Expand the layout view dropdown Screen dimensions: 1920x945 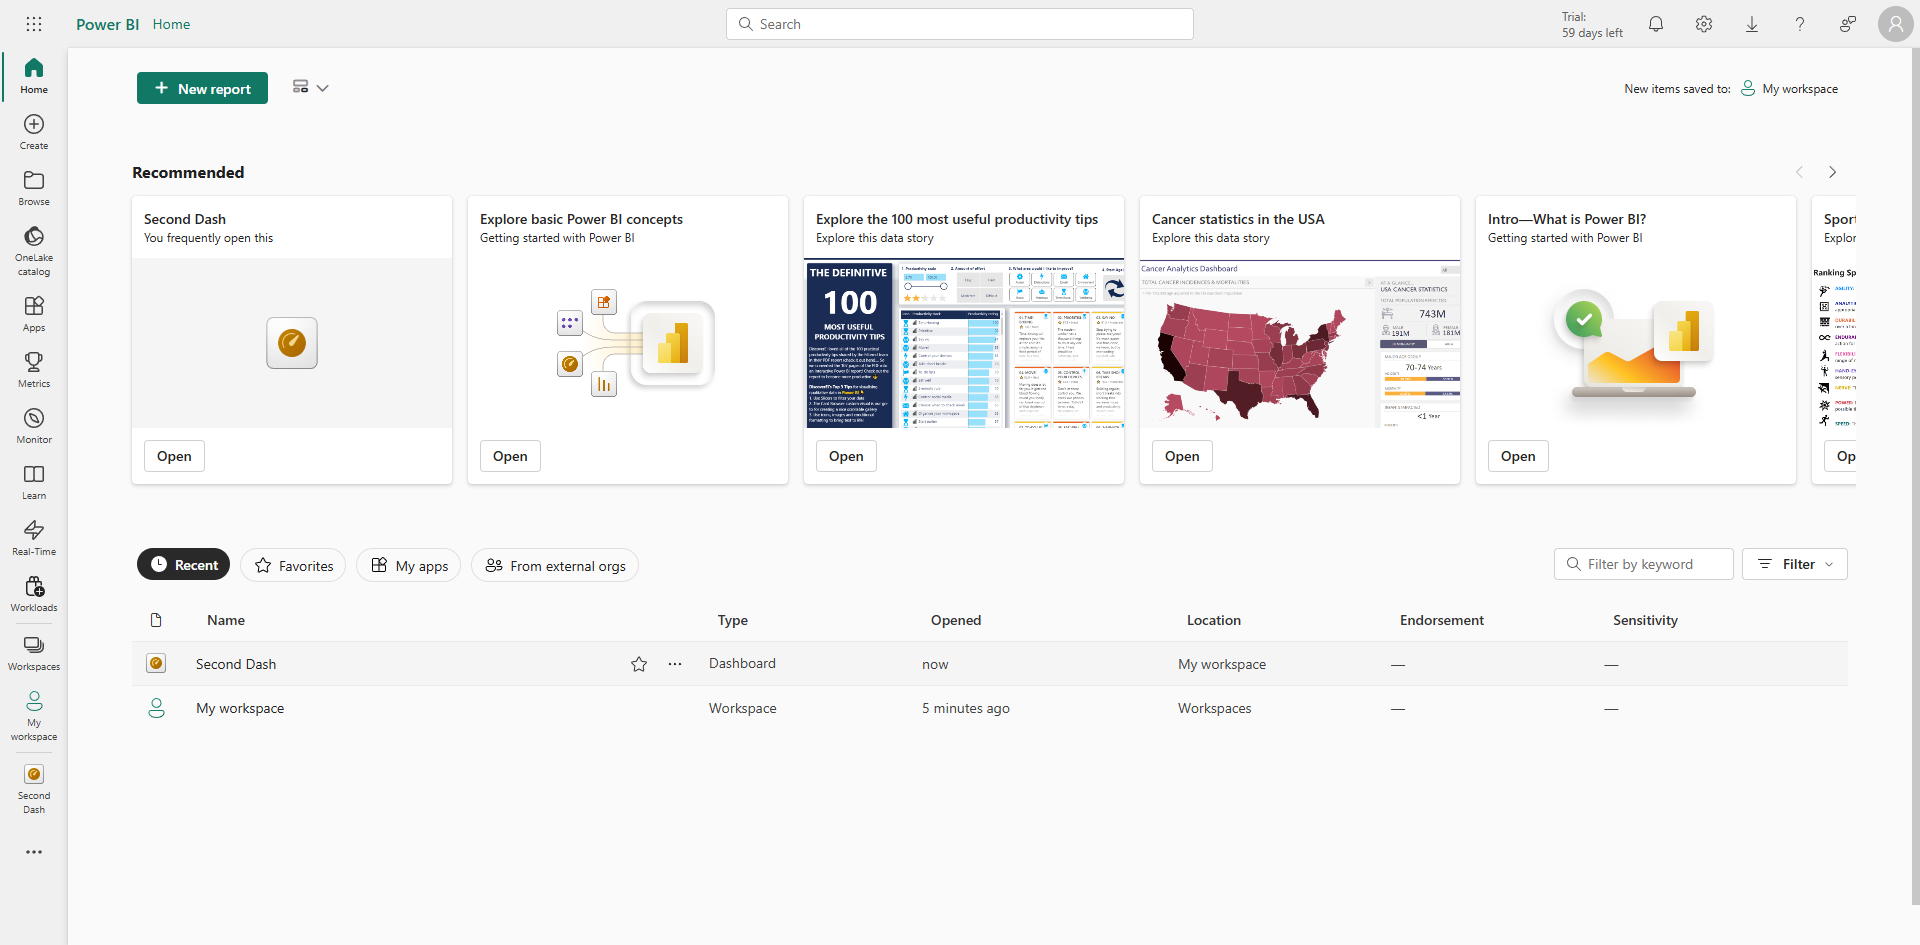pos(310,88)
